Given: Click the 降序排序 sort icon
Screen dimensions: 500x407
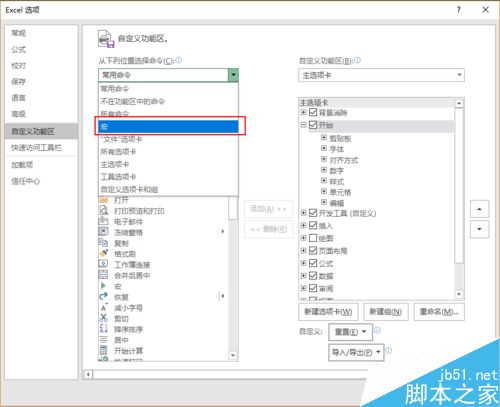Looking at the screenshot, I should (x=104, y=329).
